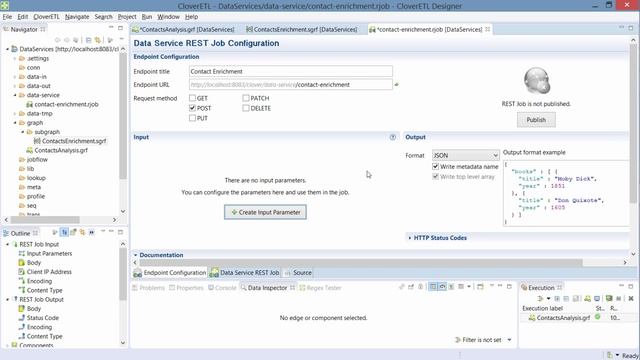
Task: Open Filter is not set dropdown arrow
Action: coord(509,340)
